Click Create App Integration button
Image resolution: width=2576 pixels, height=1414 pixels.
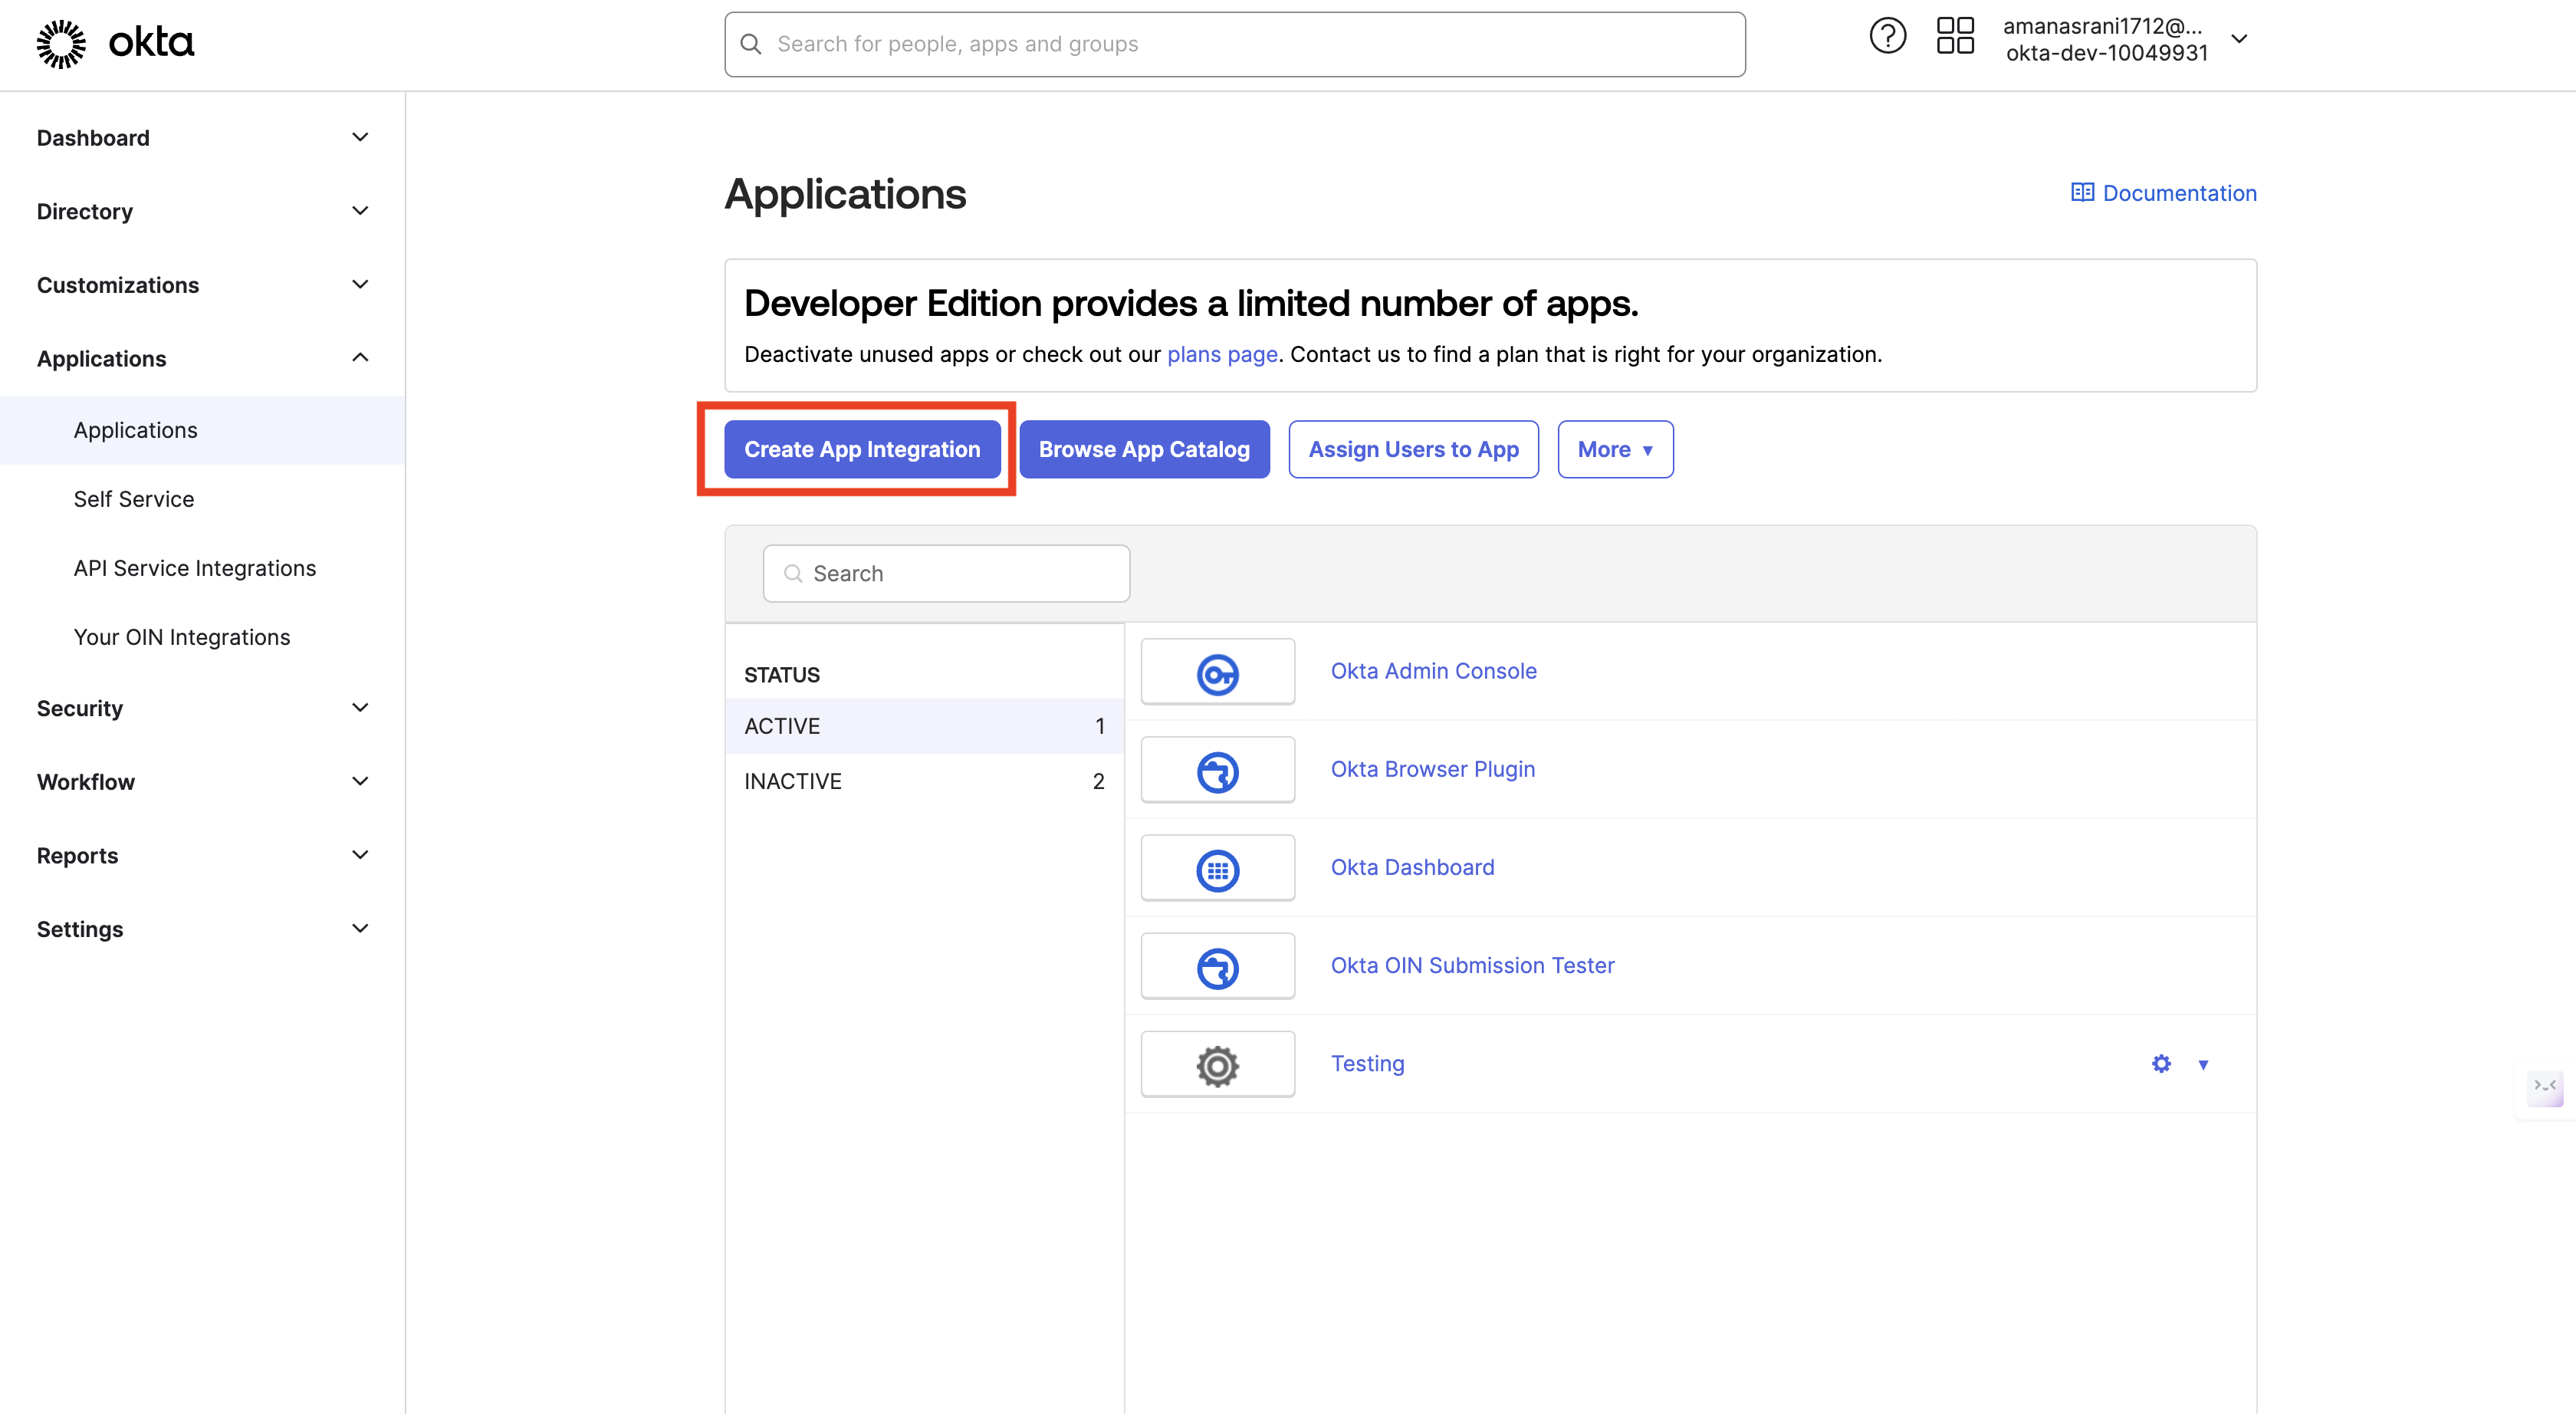862,450
